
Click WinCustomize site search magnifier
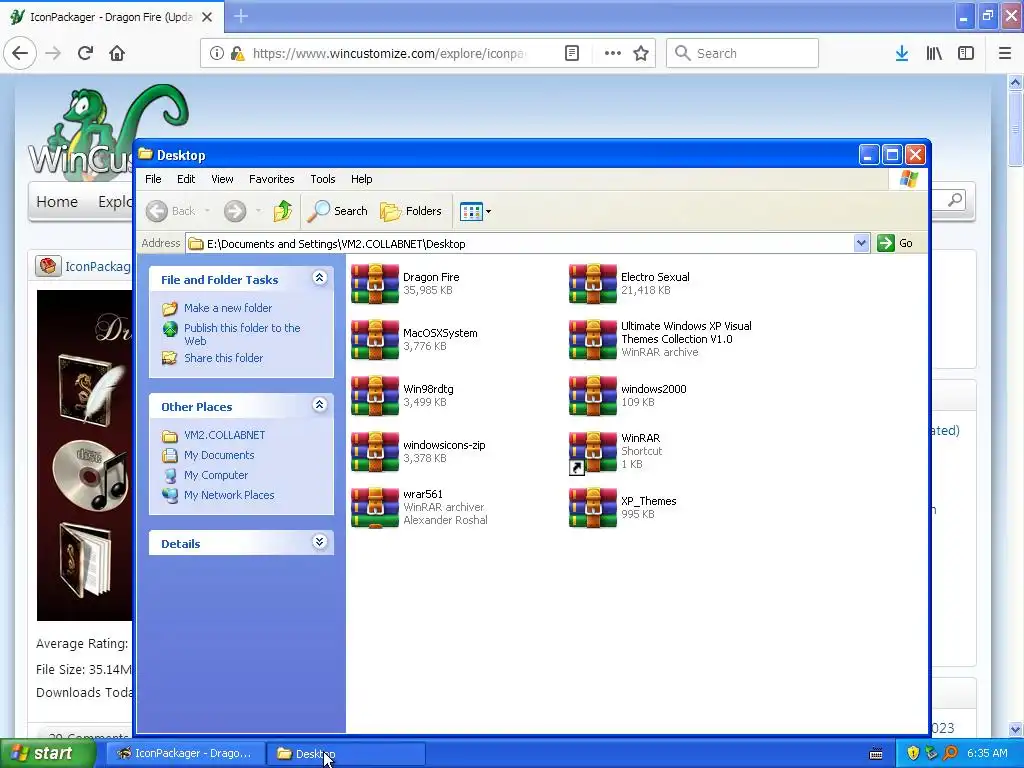pos(955,199)
